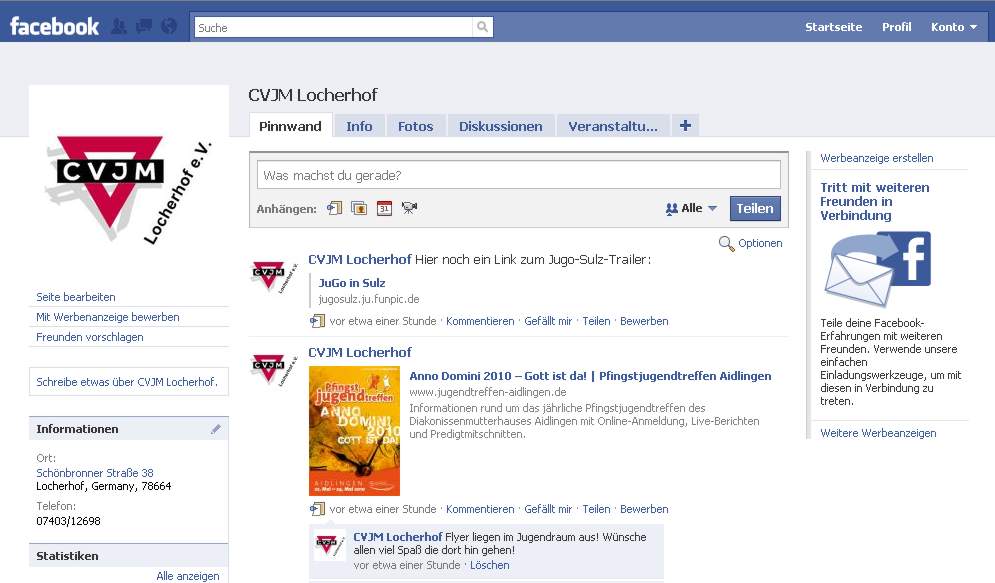The width and height of the screenshot is (995, 583).
Task: Click the Informationen section header
Action: [x=129, y=429]
